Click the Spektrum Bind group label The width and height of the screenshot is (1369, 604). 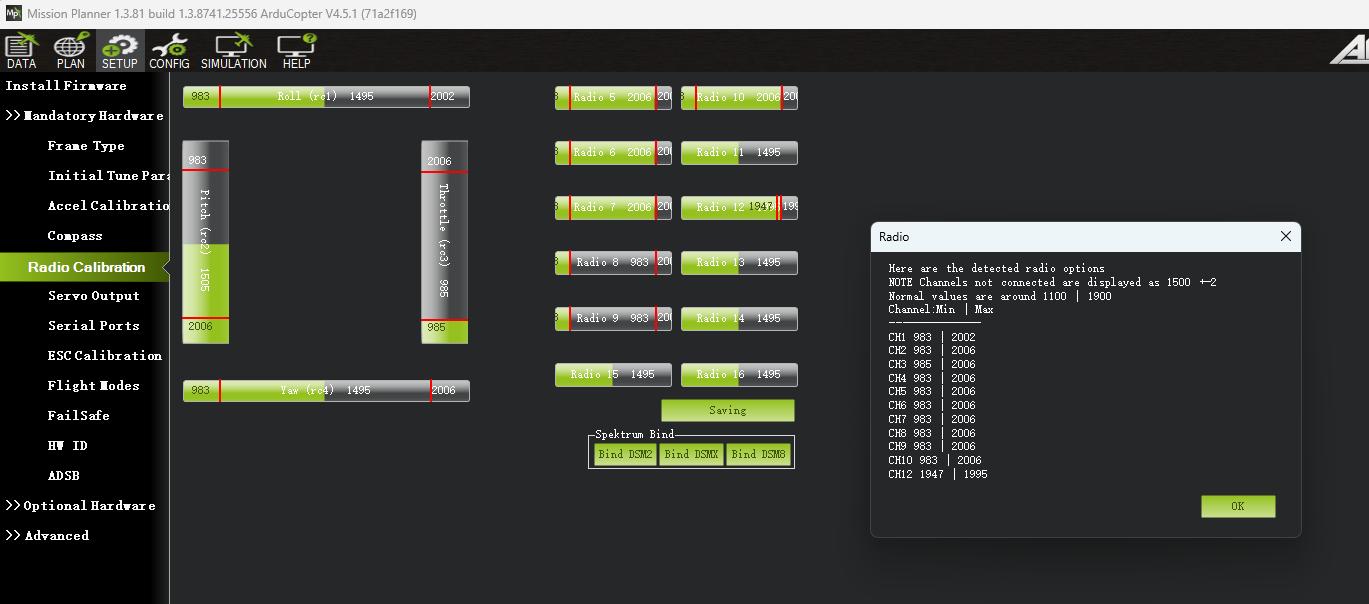click(x=634, y=434)
